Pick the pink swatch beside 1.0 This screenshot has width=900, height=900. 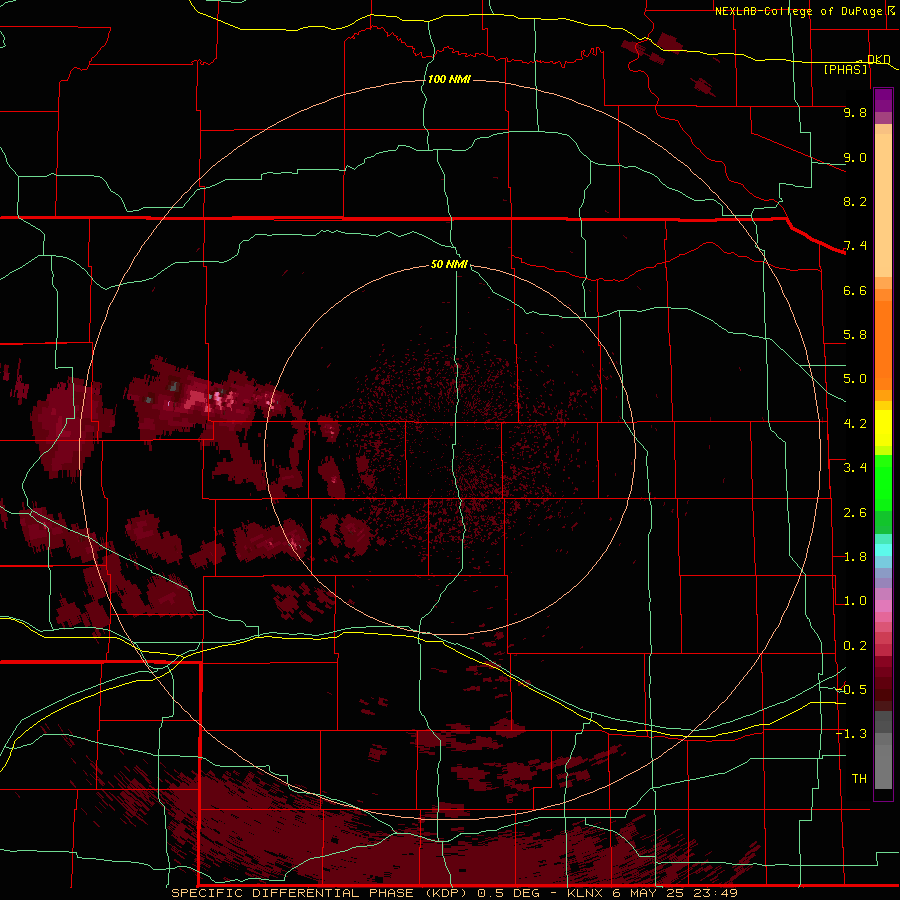883,606
